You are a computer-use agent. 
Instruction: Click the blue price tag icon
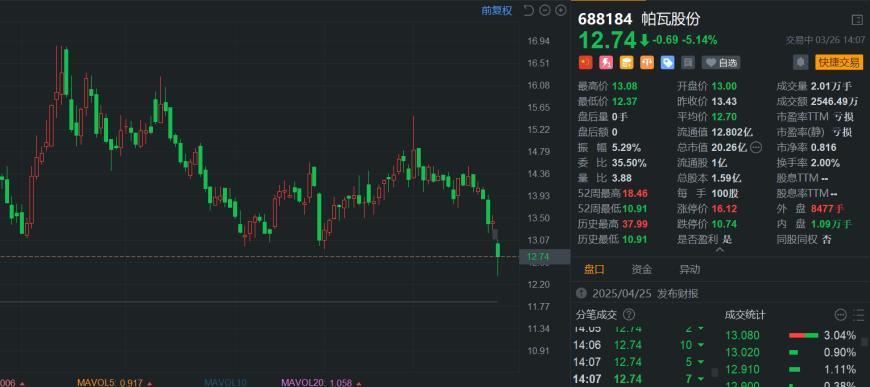click(x=667, y=63)
